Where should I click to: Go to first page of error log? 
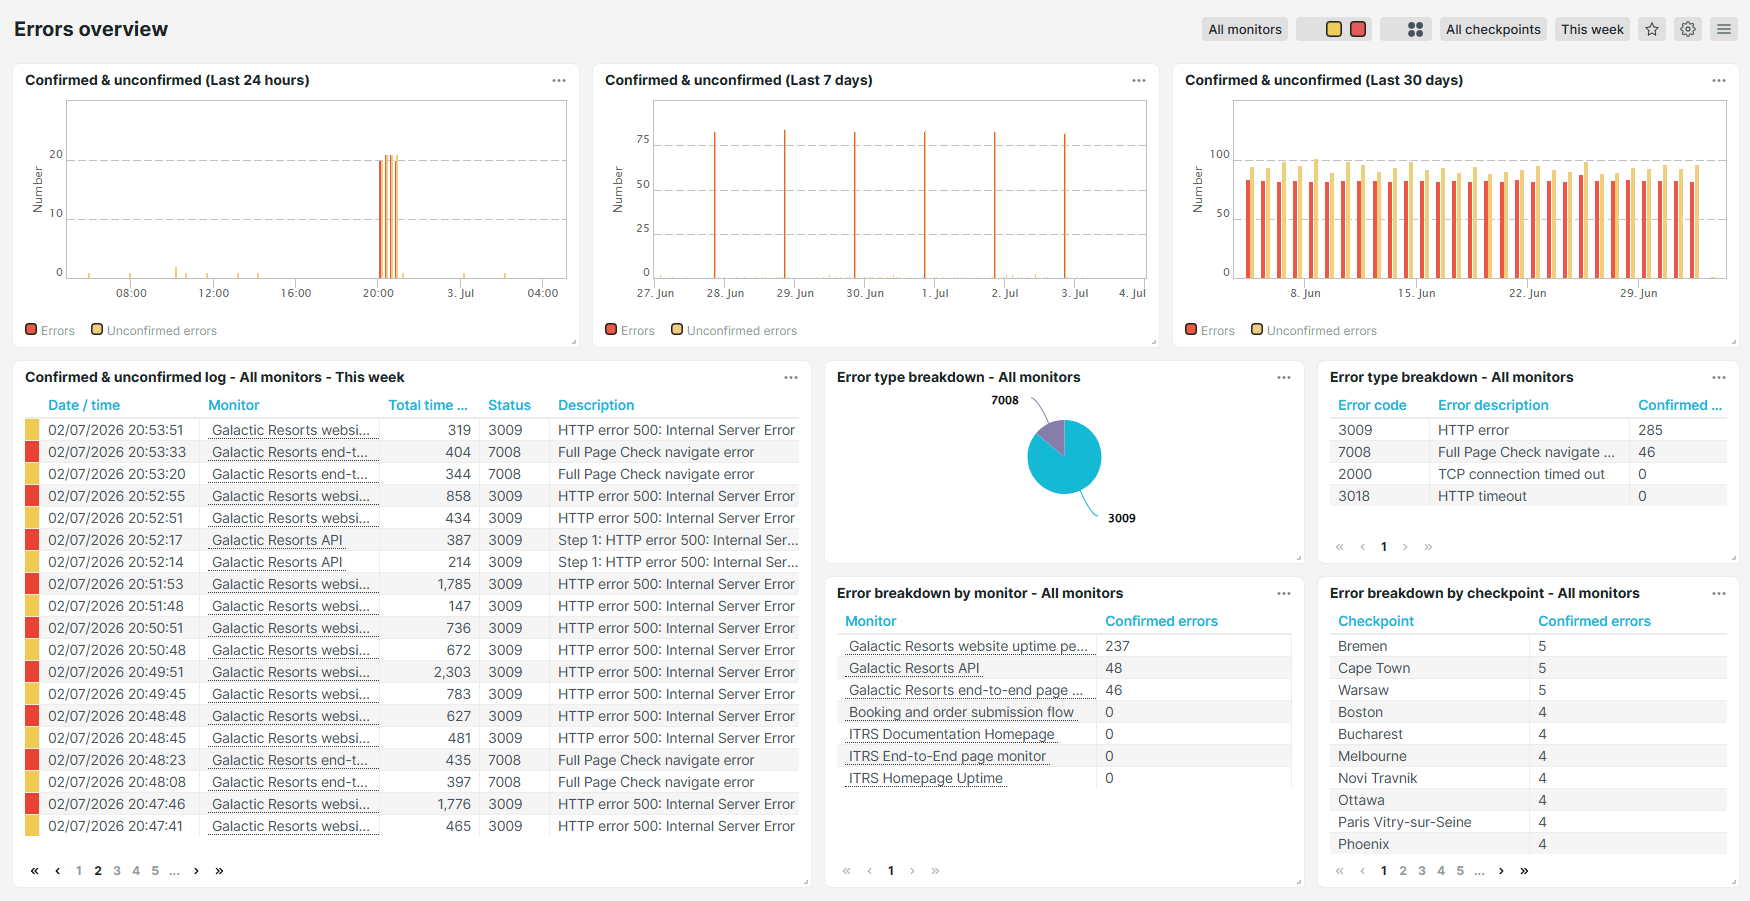[x=35, y=871]
